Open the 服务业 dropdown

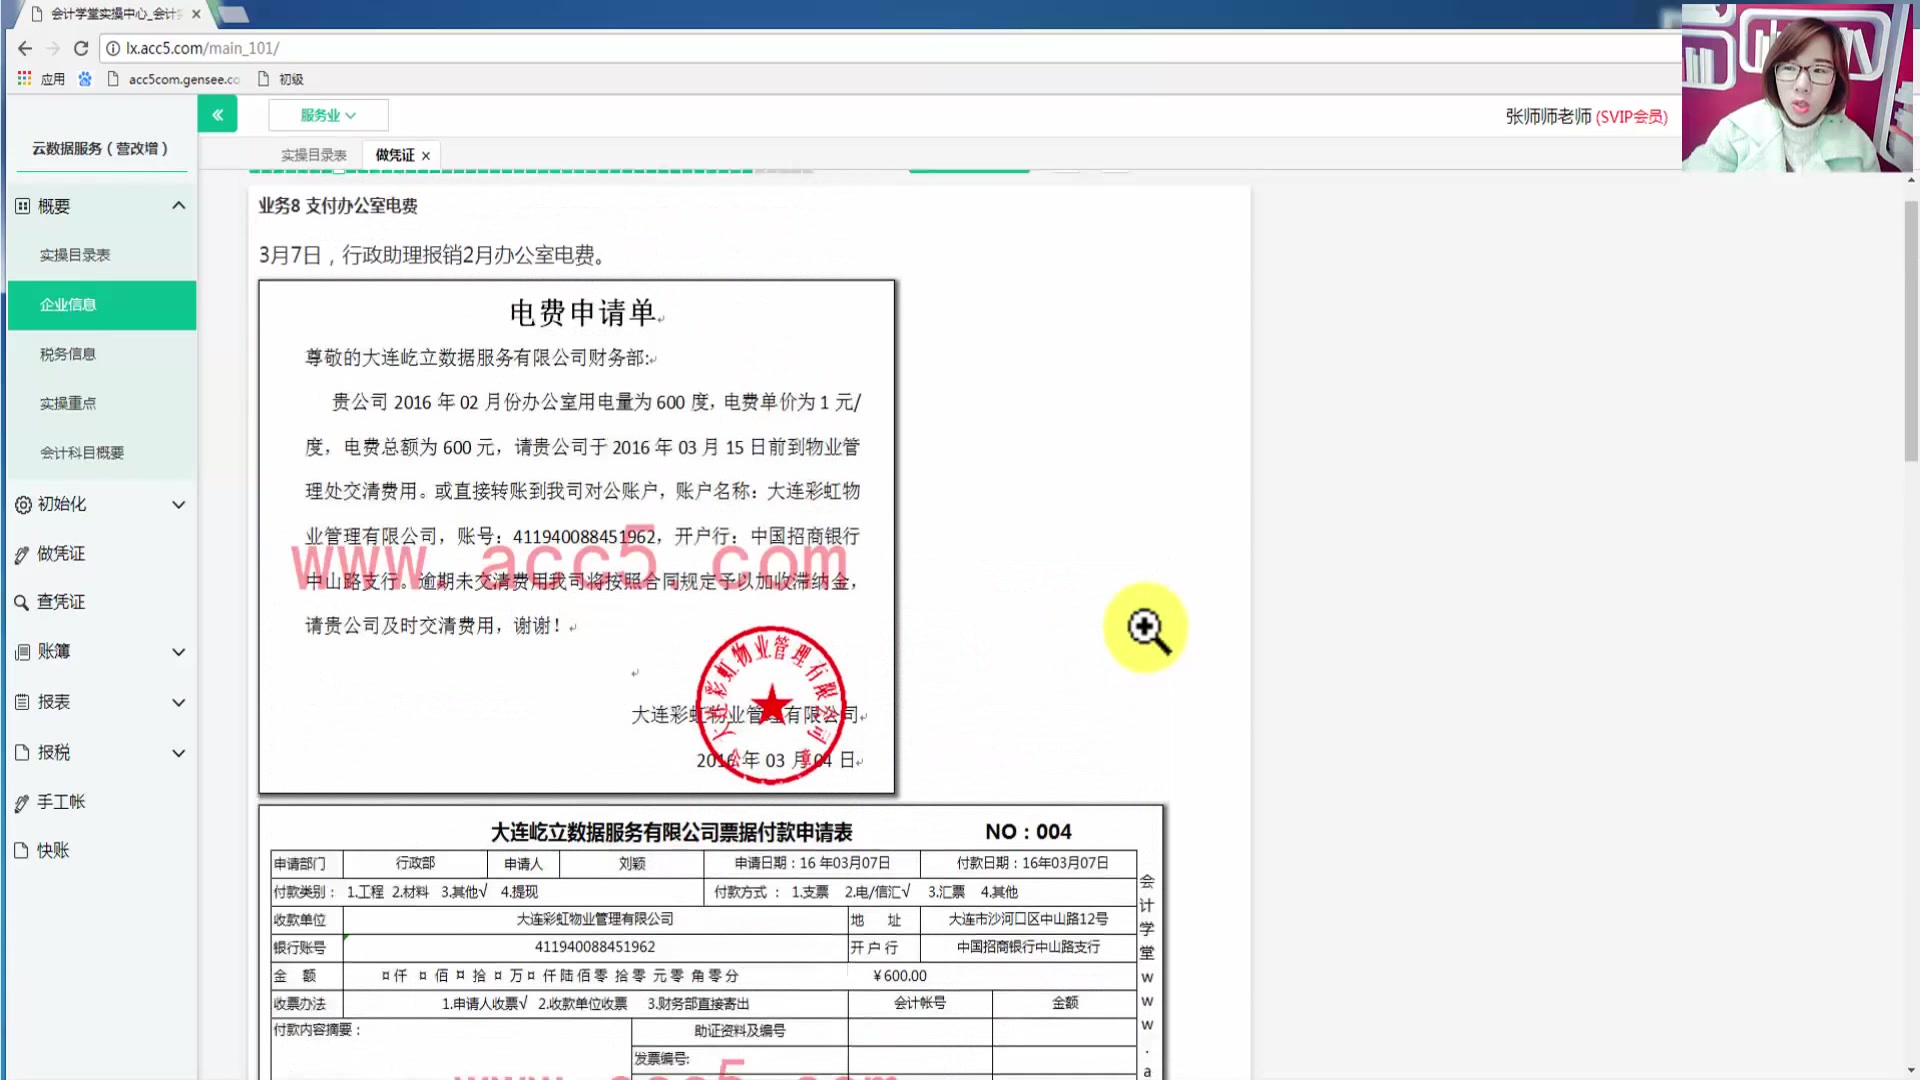pos(328,115)
